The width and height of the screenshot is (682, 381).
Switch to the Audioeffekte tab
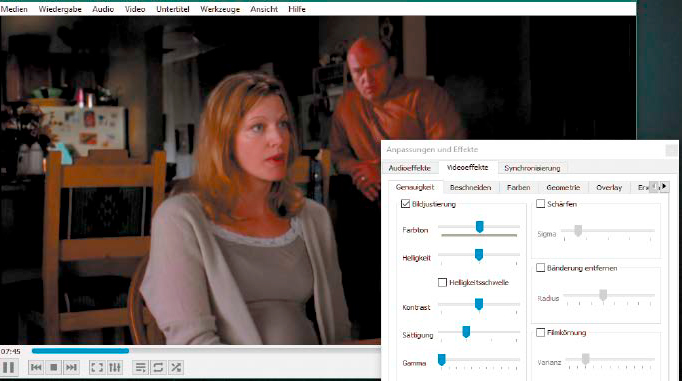point(409,168)
